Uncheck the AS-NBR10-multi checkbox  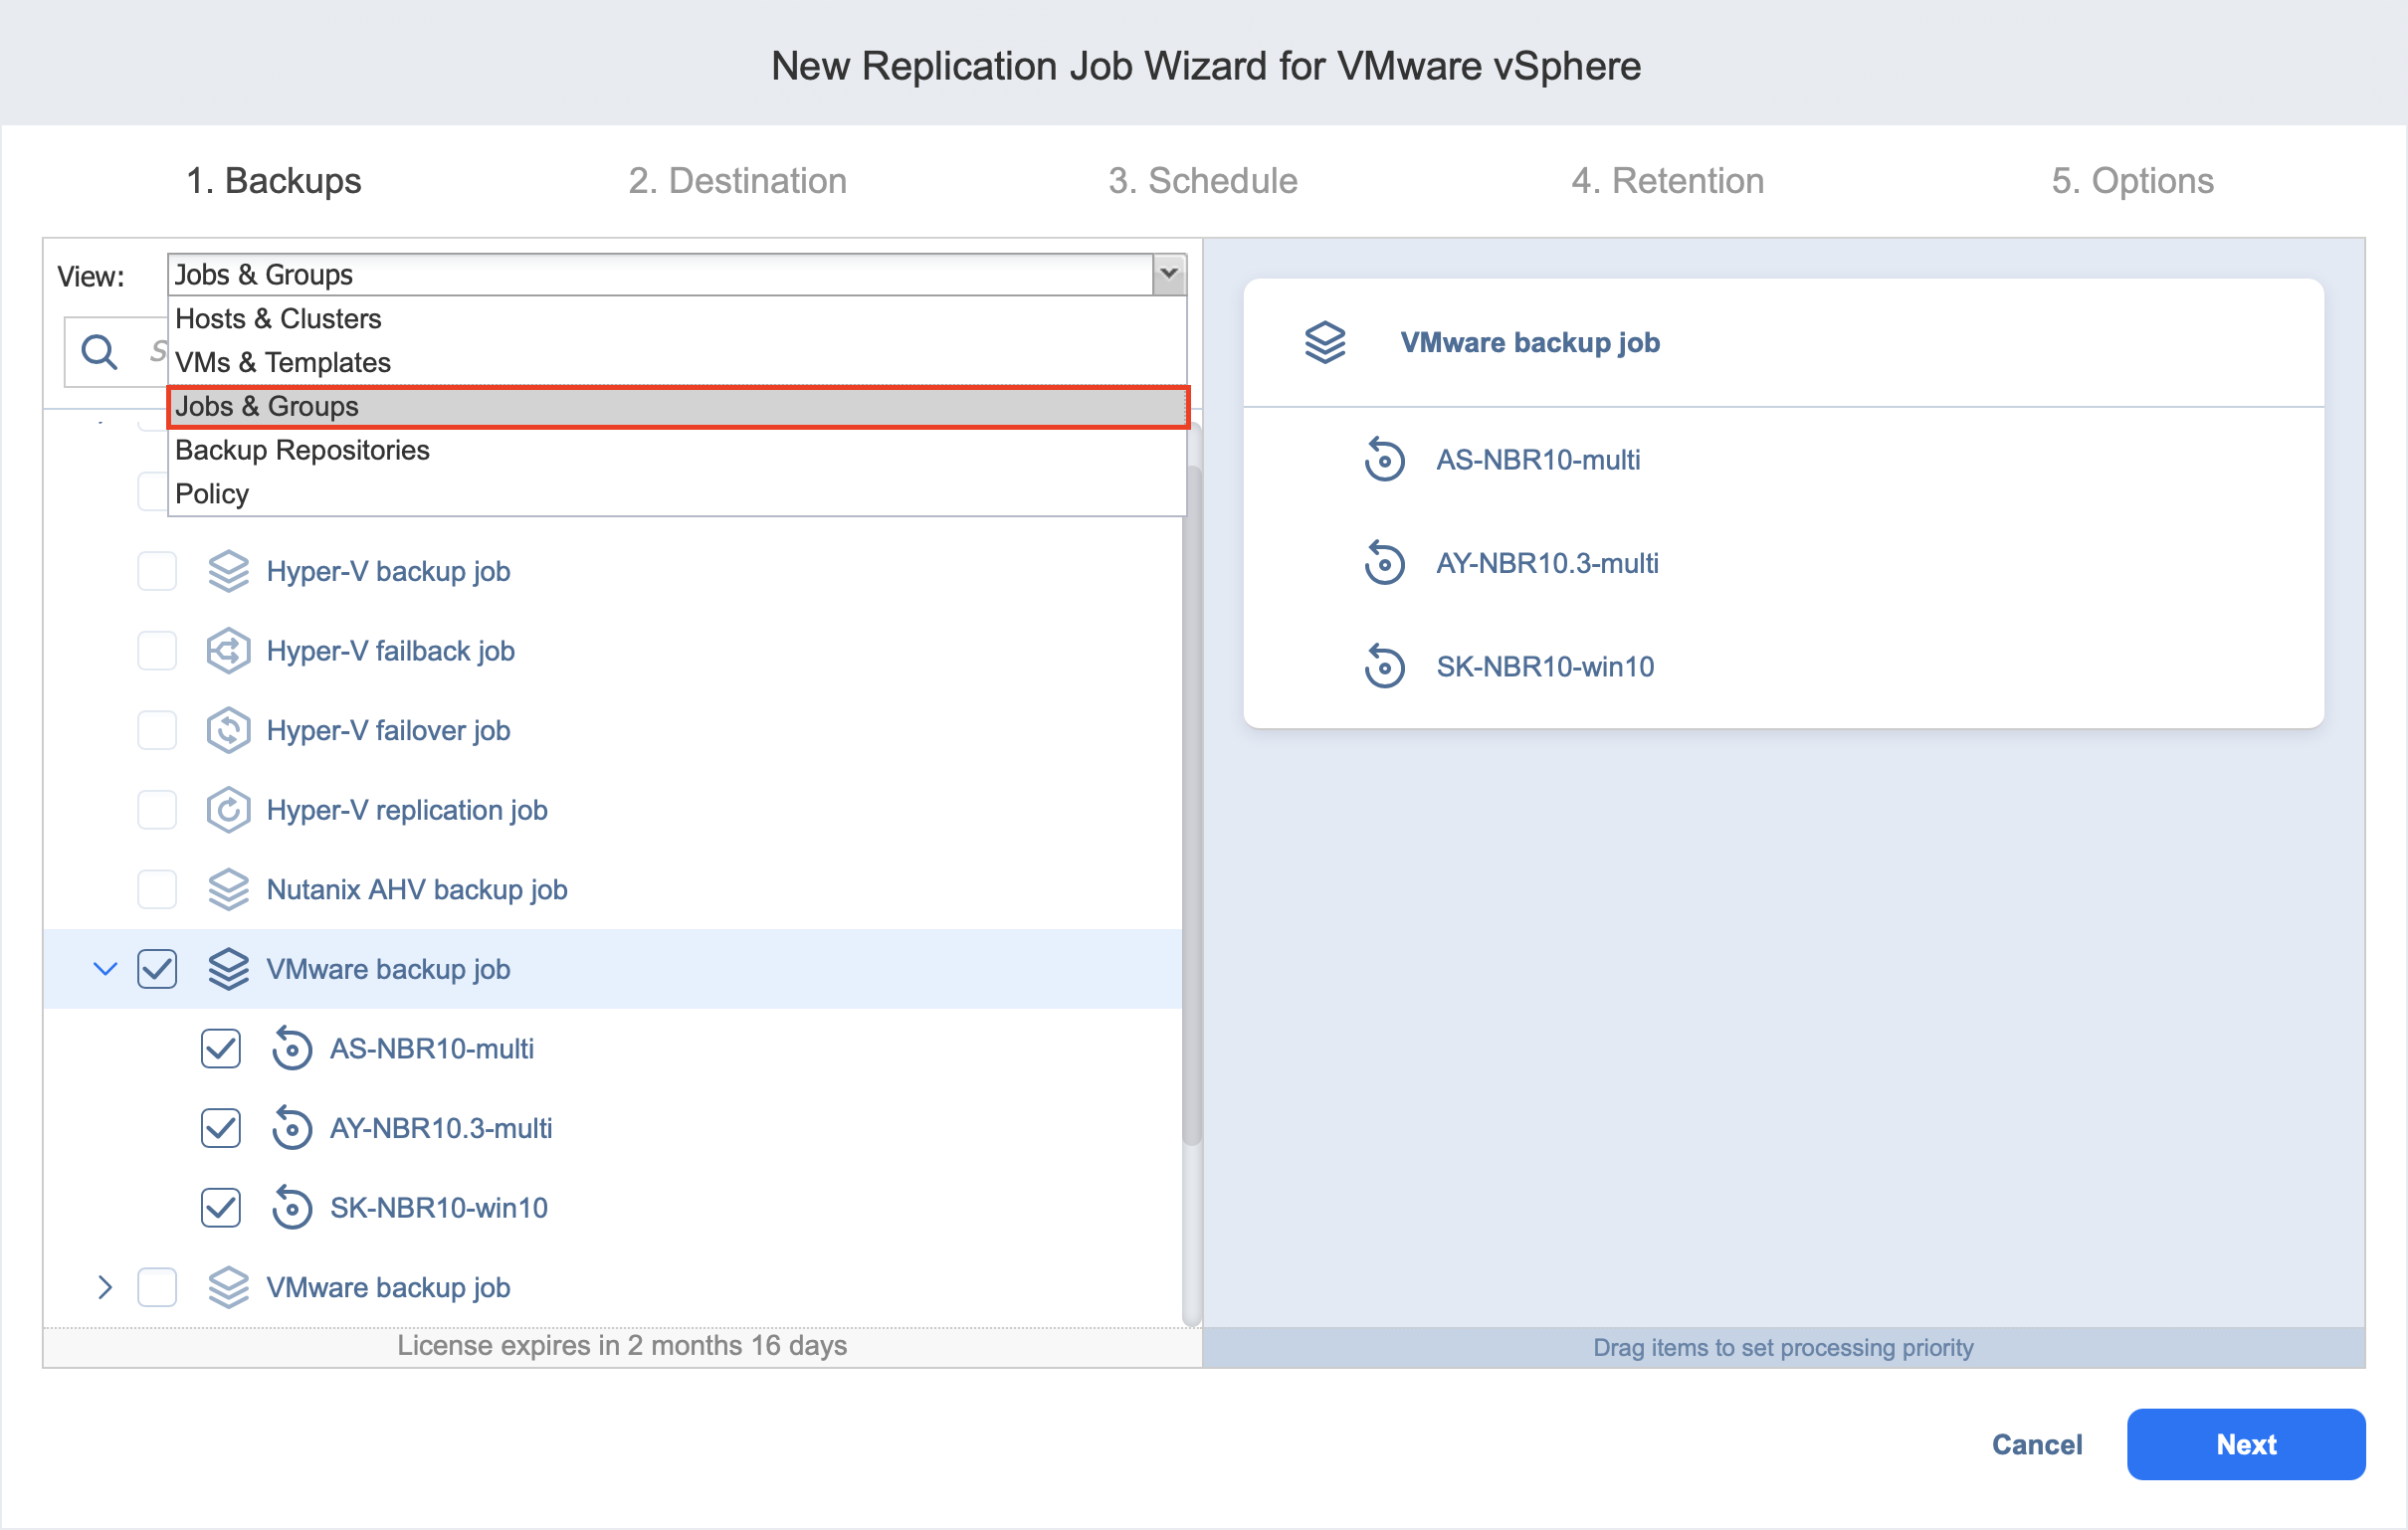[221, 1048]
